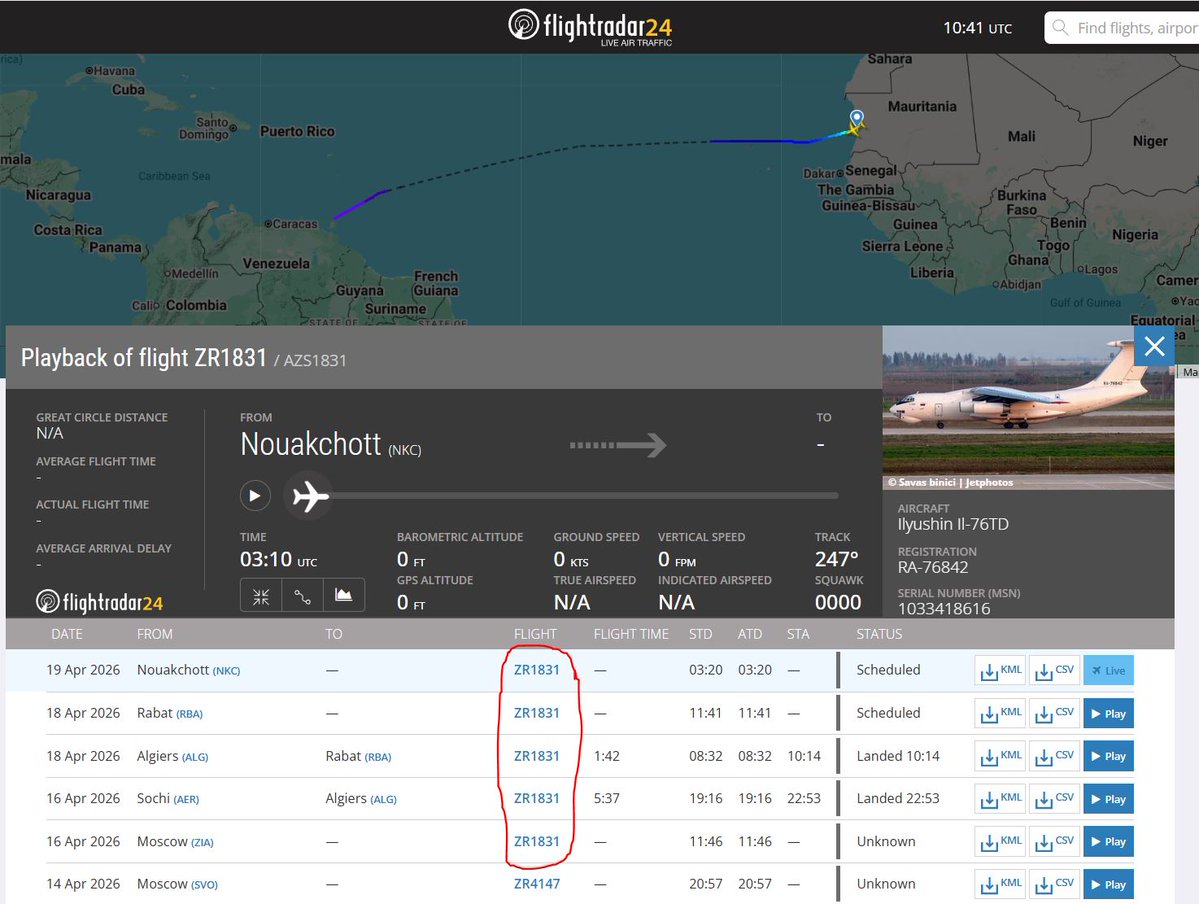Open flight link ZR4147
This screenshot has width=1199, height=904.
click(x=536, y=884)
